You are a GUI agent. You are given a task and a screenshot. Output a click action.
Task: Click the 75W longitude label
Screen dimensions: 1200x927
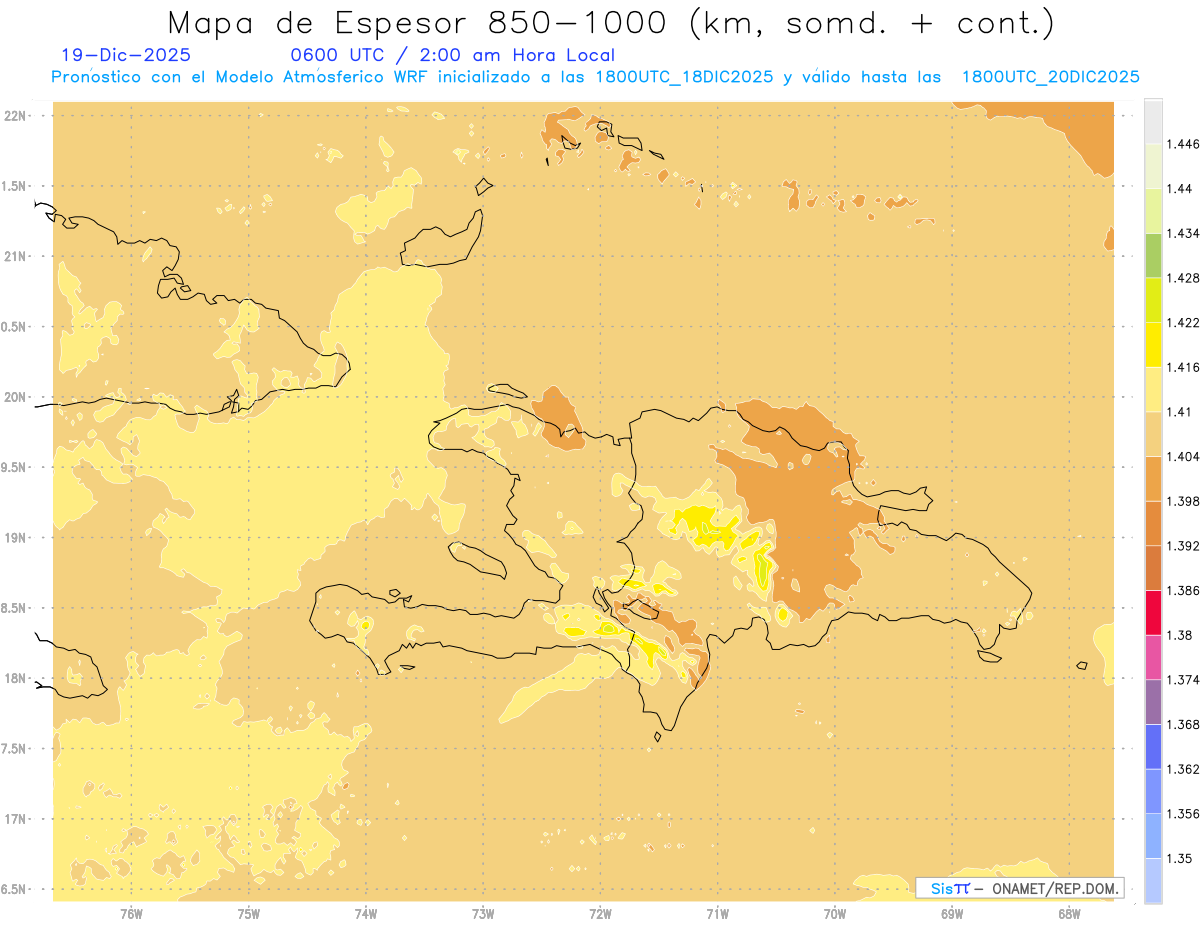coord(249,914)
